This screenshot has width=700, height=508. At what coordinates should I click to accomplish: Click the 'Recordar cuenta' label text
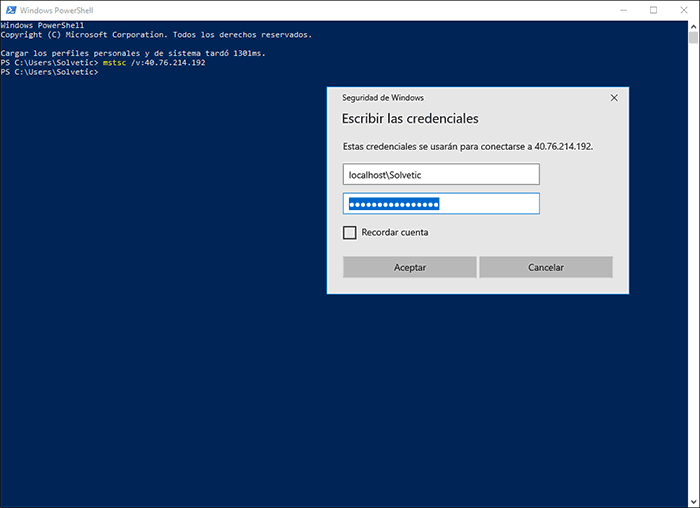(x=395, y=233)
